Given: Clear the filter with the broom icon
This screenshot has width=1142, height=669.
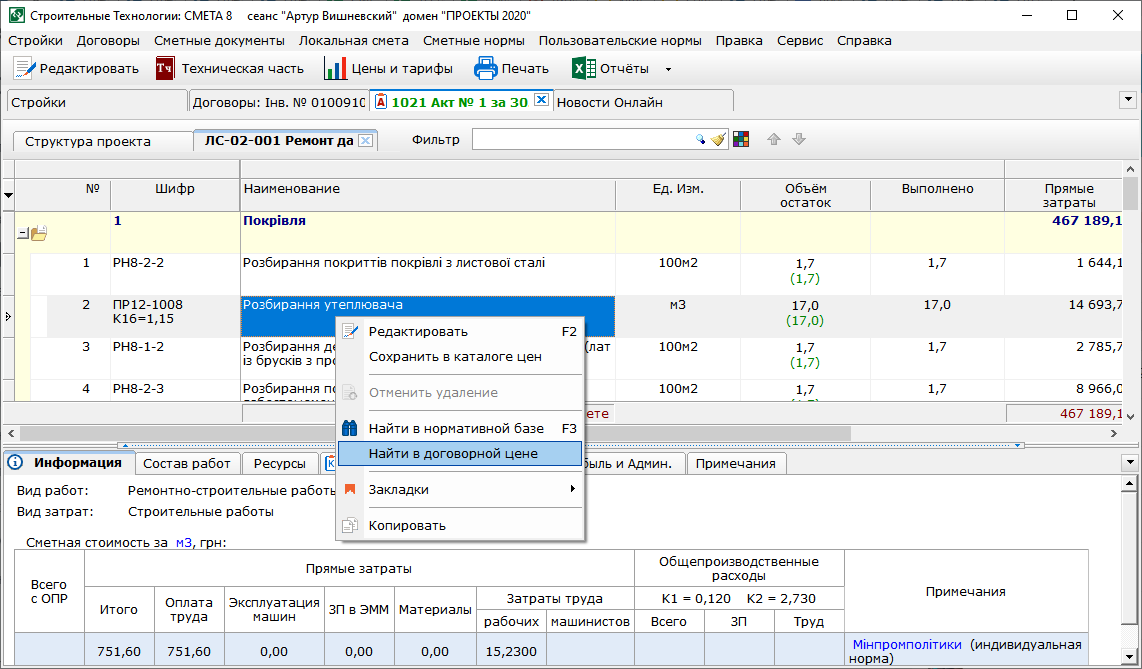Looking at the screenshot, I should 718,140.
